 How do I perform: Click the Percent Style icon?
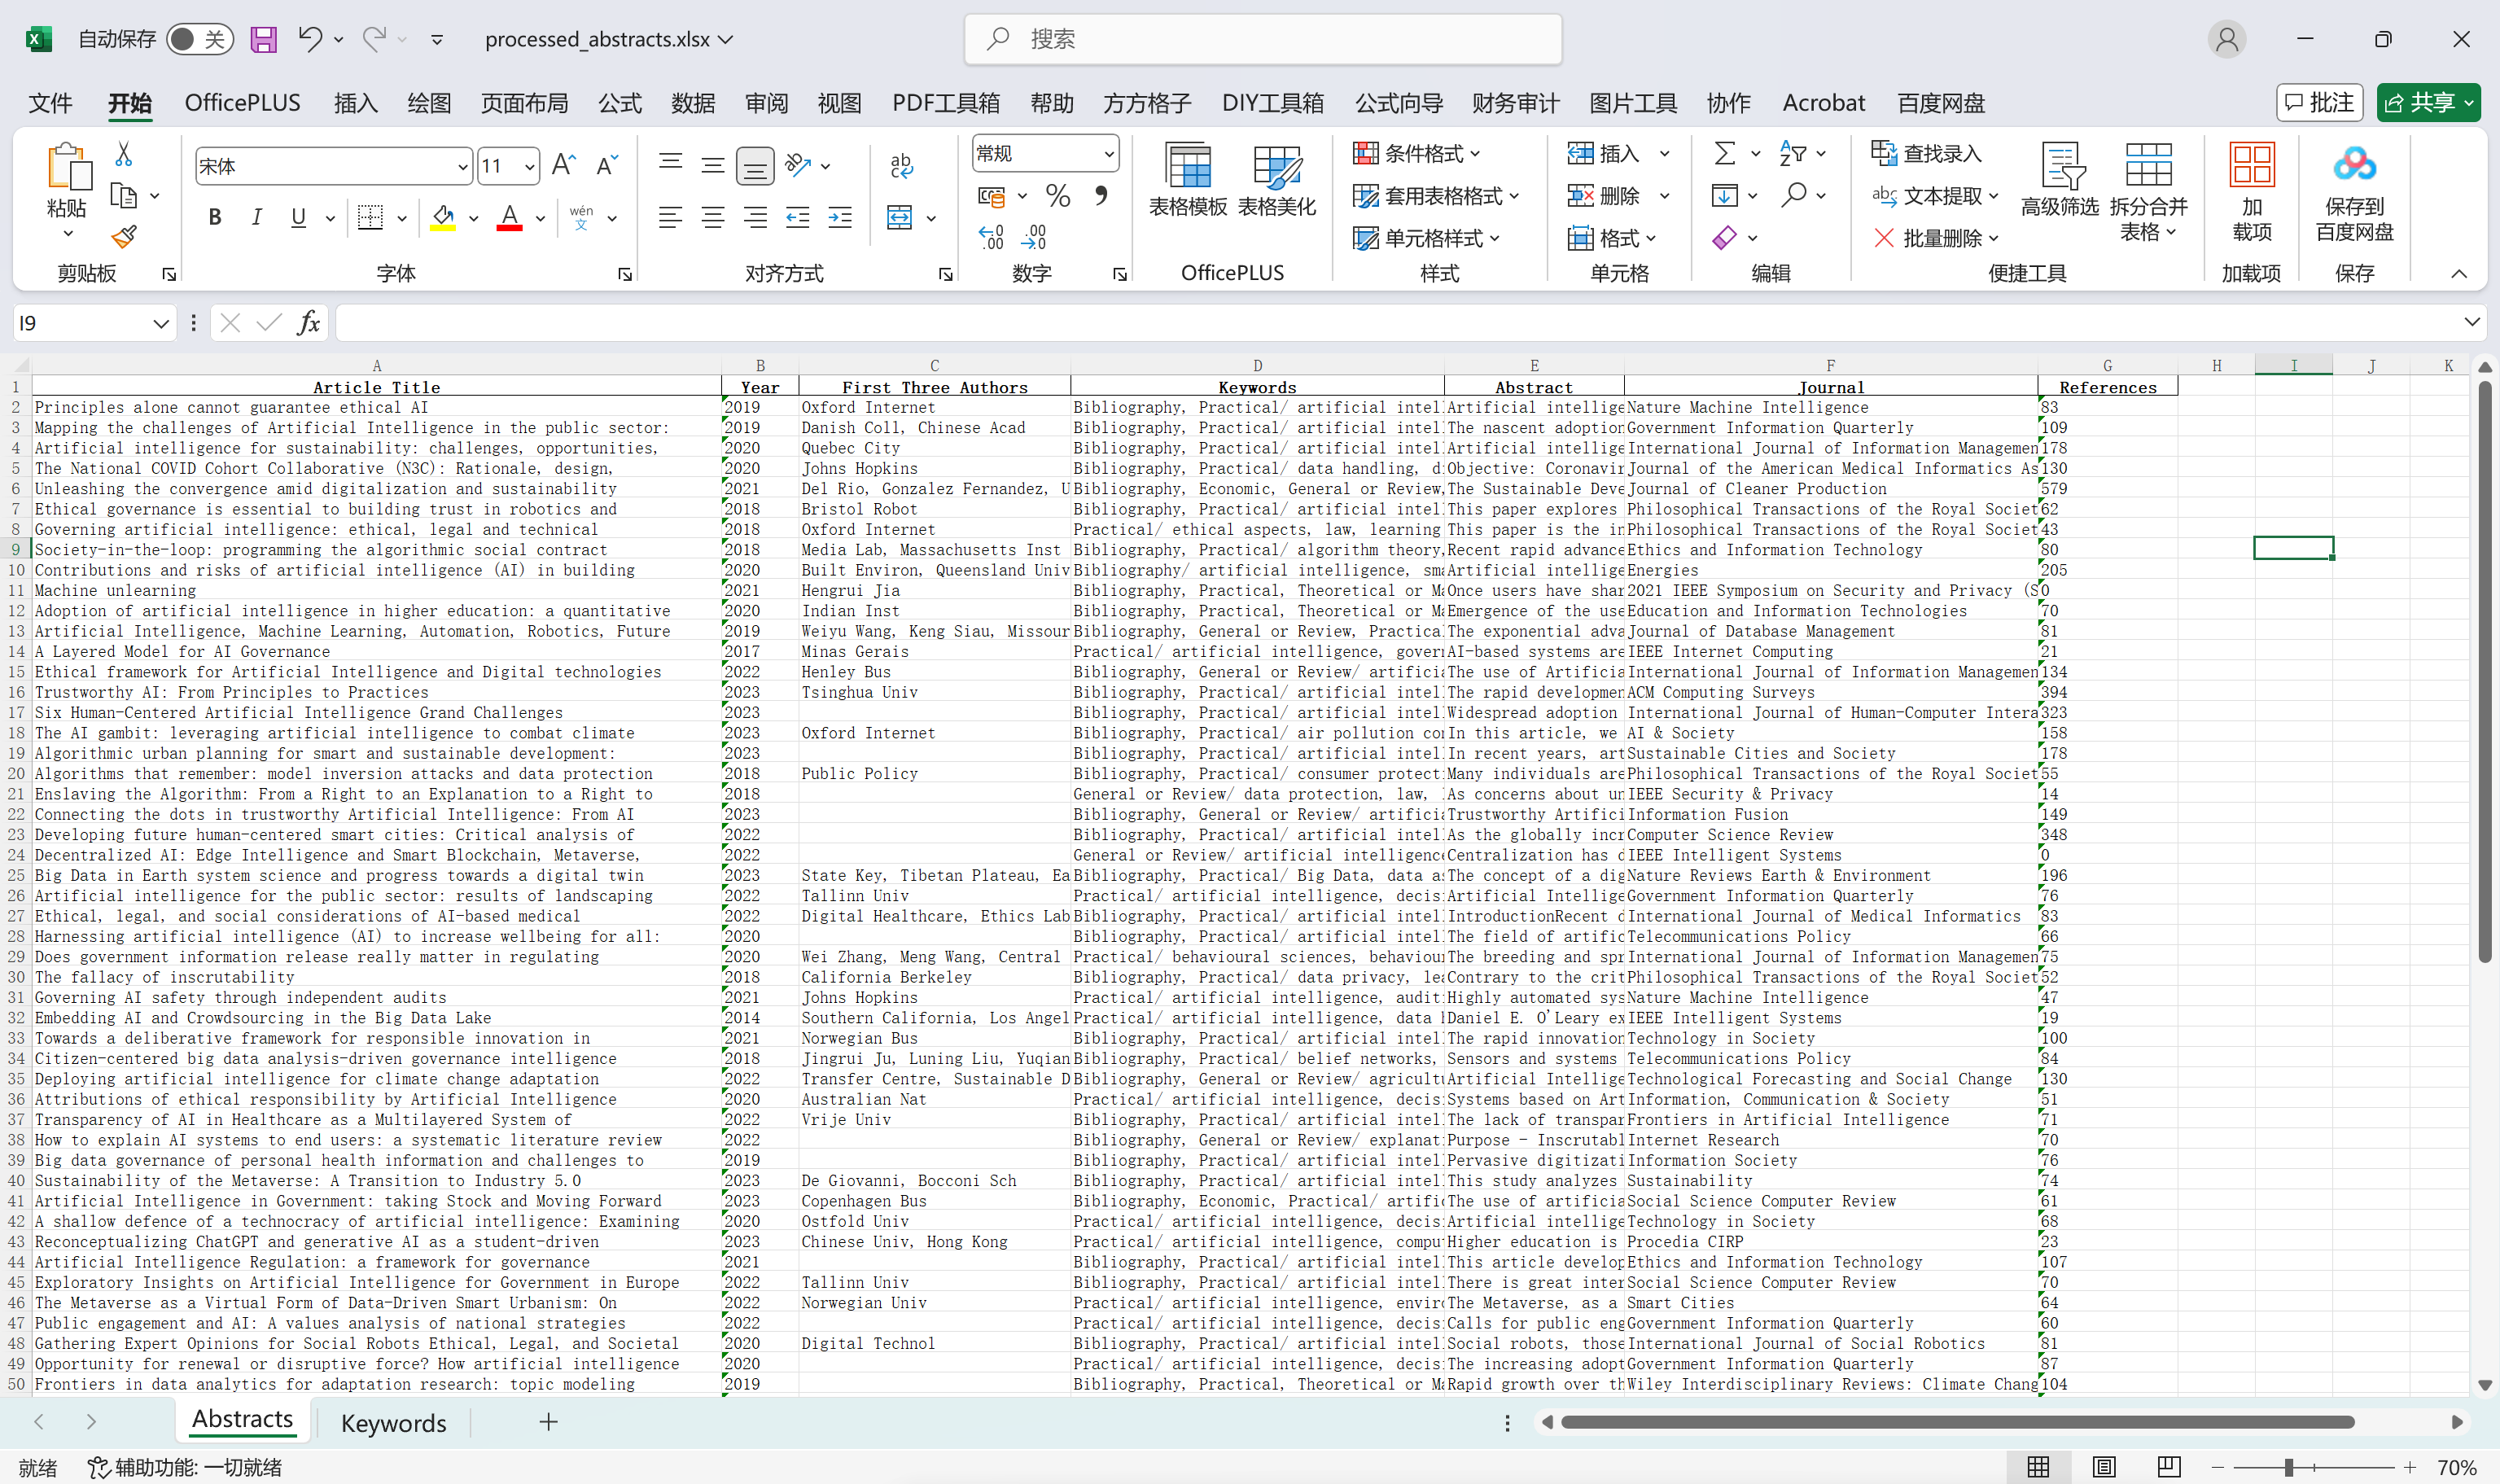(1057, 196)
